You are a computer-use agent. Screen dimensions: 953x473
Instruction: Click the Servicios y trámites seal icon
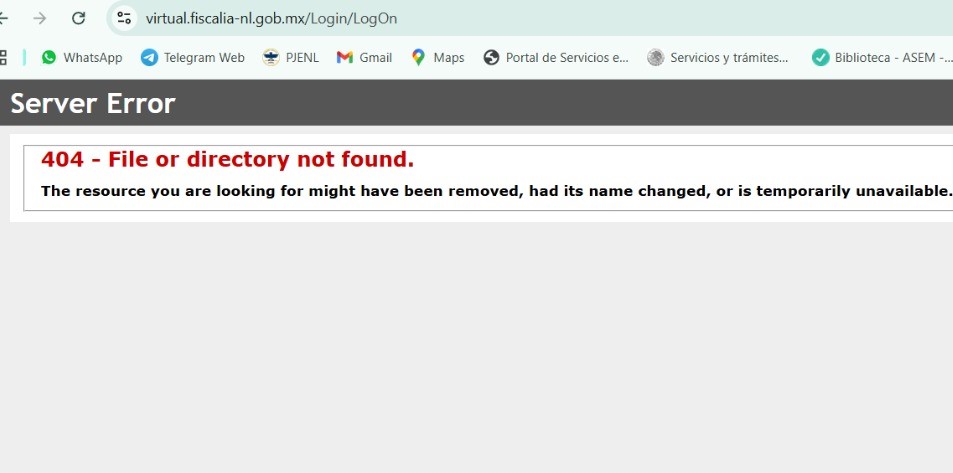[655, 57]
